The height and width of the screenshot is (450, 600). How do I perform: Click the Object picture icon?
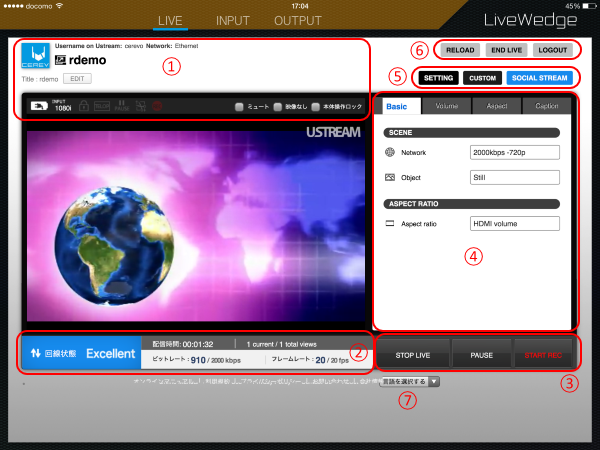click(390, 177)
